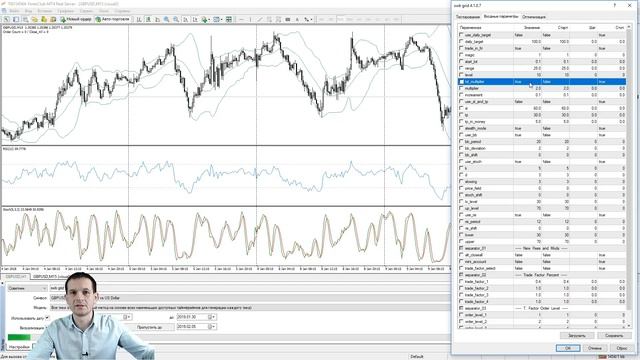The image size is (640, 360).
Task: Open the indicators list icon
Action: [x=205, y=19]
